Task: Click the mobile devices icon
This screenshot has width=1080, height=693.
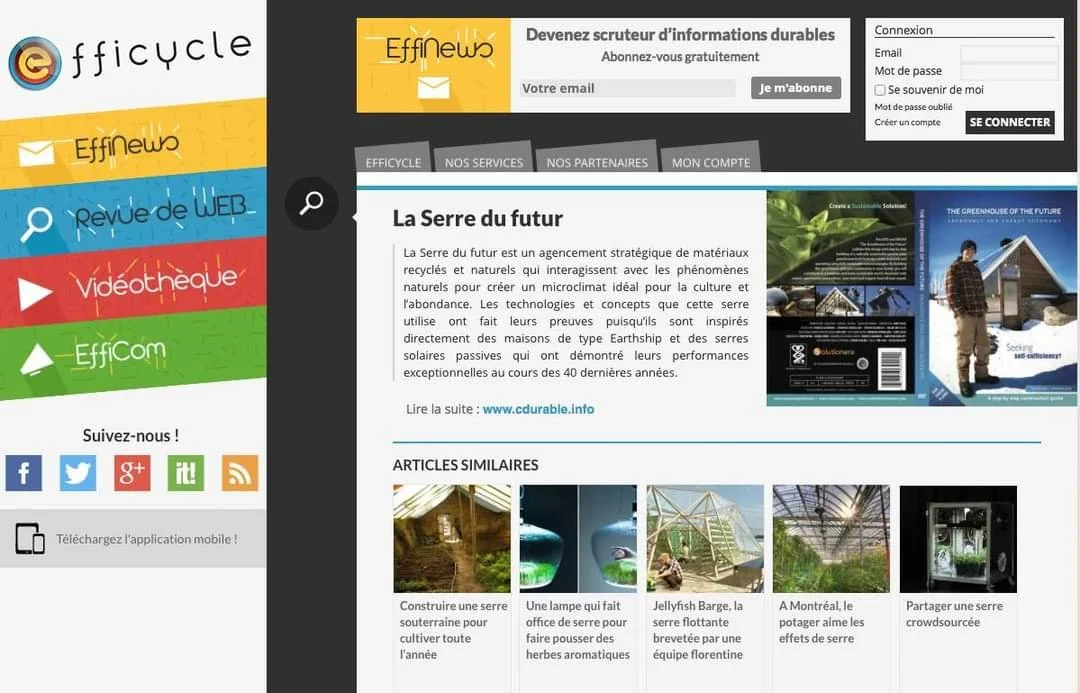Action: (30, 539)
